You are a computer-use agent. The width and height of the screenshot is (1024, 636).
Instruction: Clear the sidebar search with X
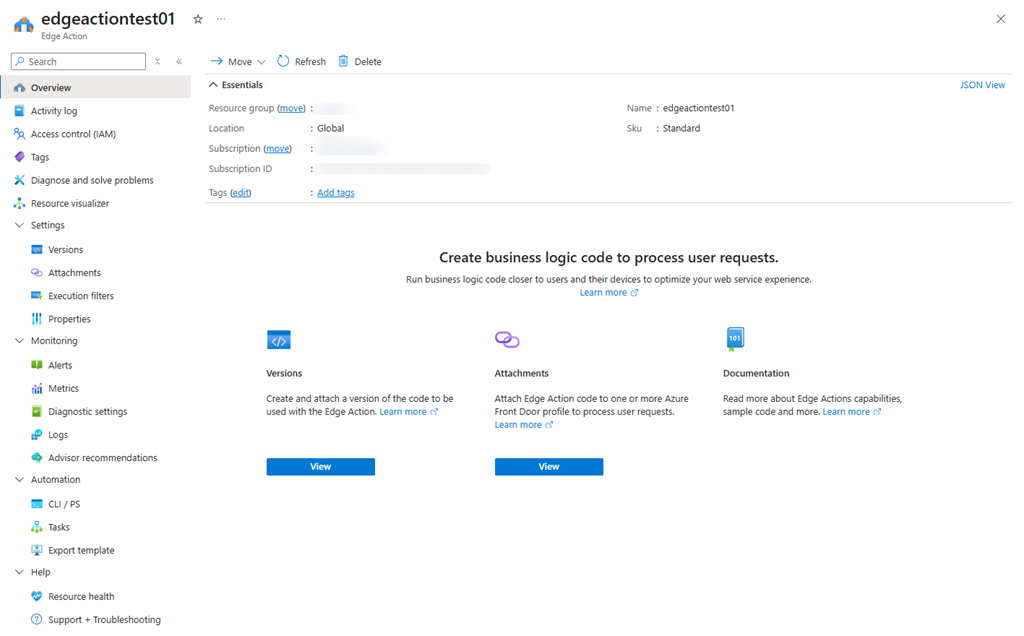[x=157, y=61]
